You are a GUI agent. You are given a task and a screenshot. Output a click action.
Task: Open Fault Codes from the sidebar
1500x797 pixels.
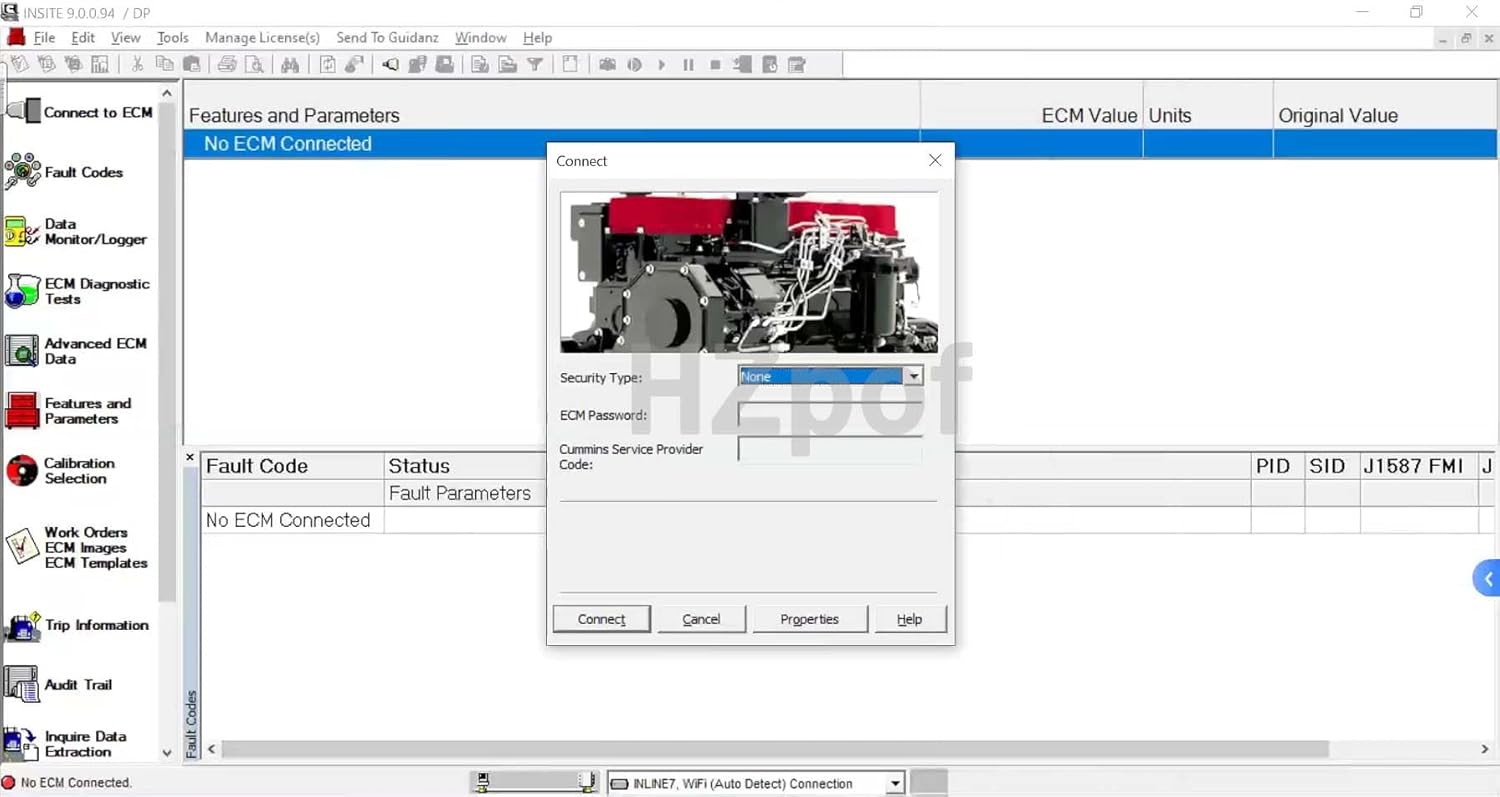pos(24,172)
